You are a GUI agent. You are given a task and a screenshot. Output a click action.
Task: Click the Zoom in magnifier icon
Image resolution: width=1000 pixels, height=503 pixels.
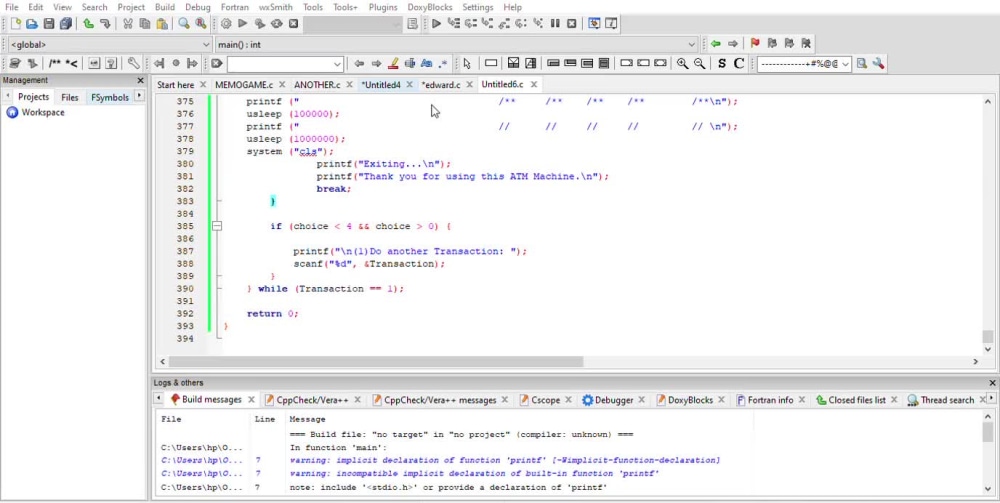[682, 63]
